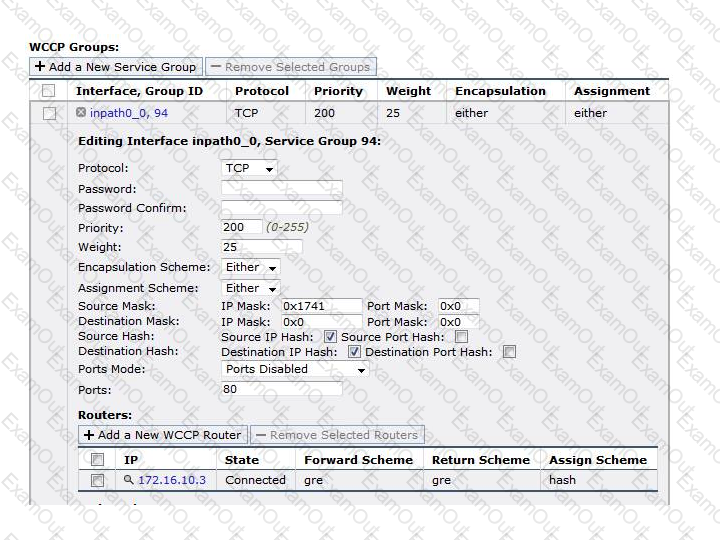
Task: Click the Encapsulation column header
Action: click(x=500, y=91)
